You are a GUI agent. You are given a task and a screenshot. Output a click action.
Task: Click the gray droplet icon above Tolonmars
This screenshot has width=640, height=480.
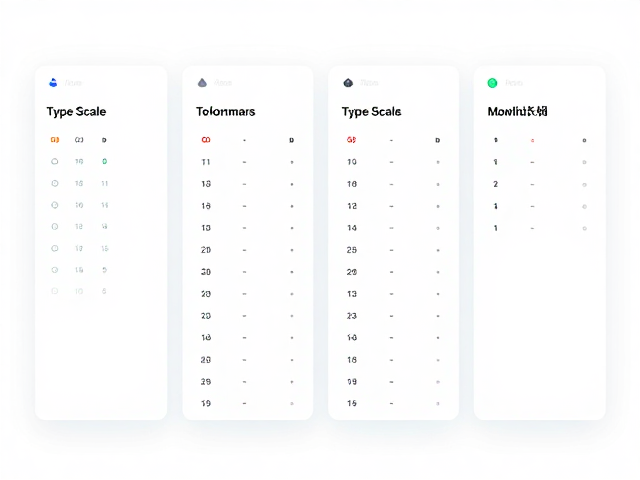tap(202, 83)
